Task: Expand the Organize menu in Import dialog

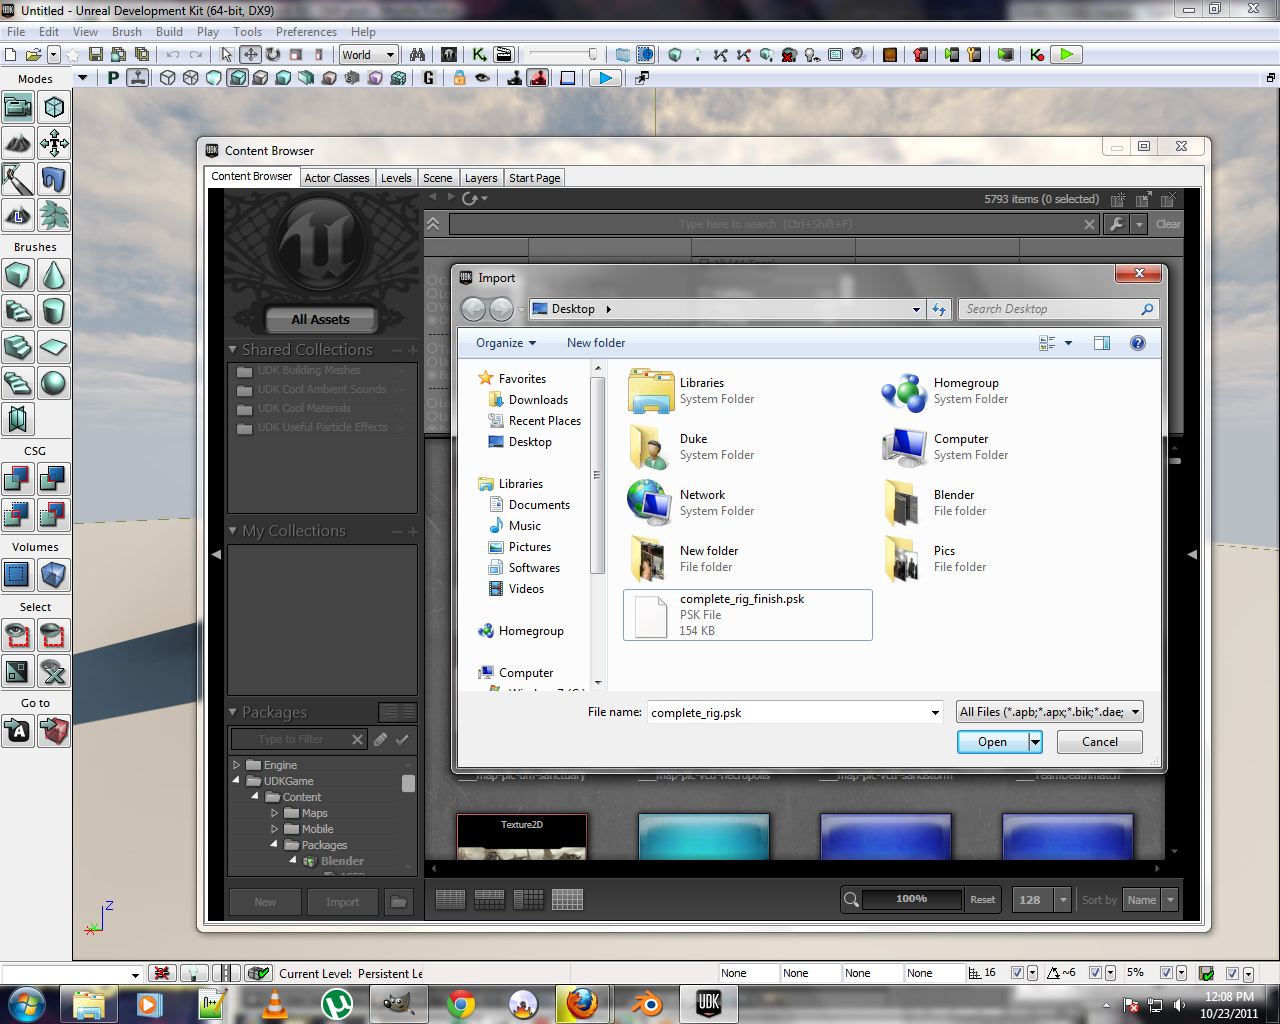Action: tap(506, 343)
